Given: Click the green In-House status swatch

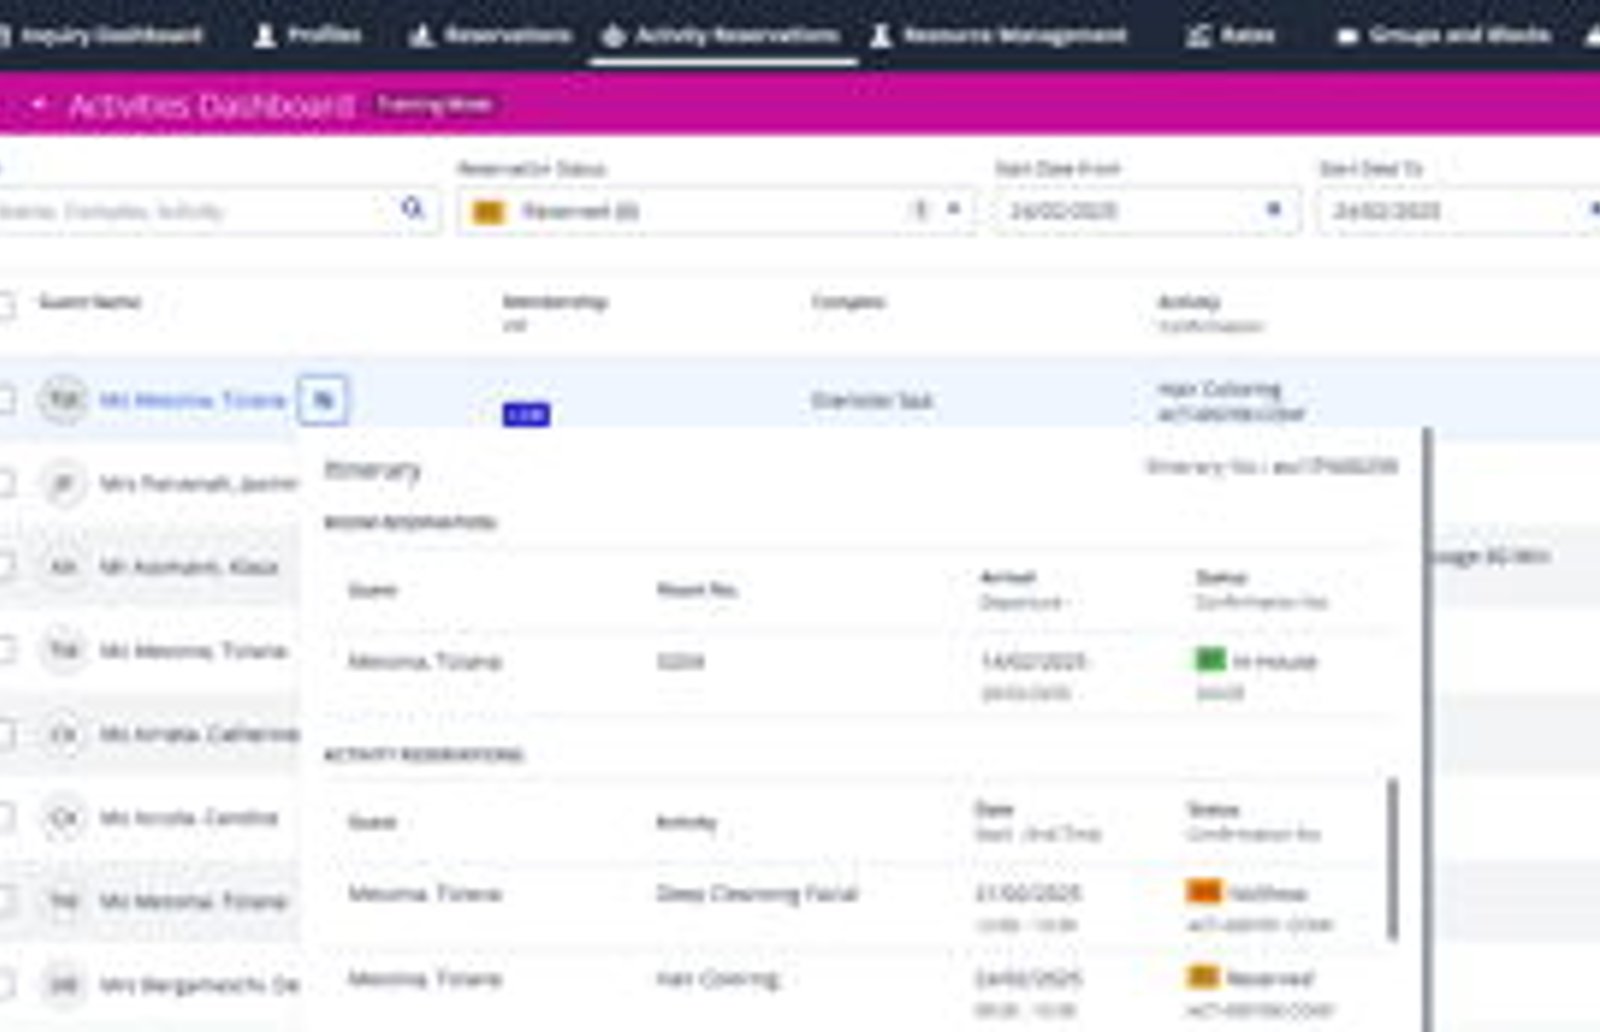Looking at the screenshot, I should tap(1210, 660).
